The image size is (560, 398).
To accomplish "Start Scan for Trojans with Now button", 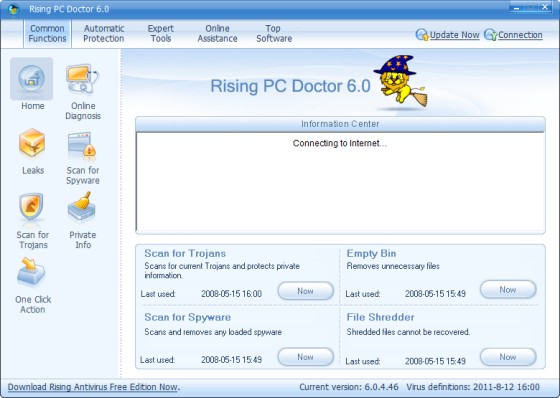I will (x=305, y=291).
